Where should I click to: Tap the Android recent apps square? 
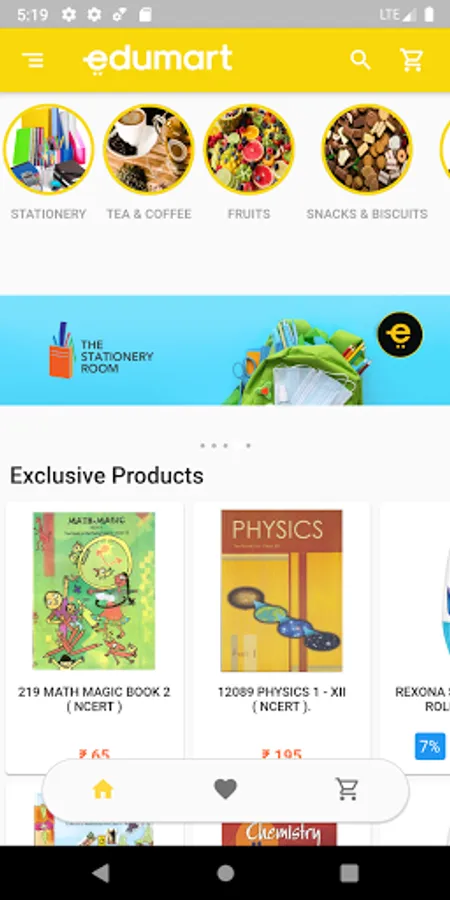[349, 873]
